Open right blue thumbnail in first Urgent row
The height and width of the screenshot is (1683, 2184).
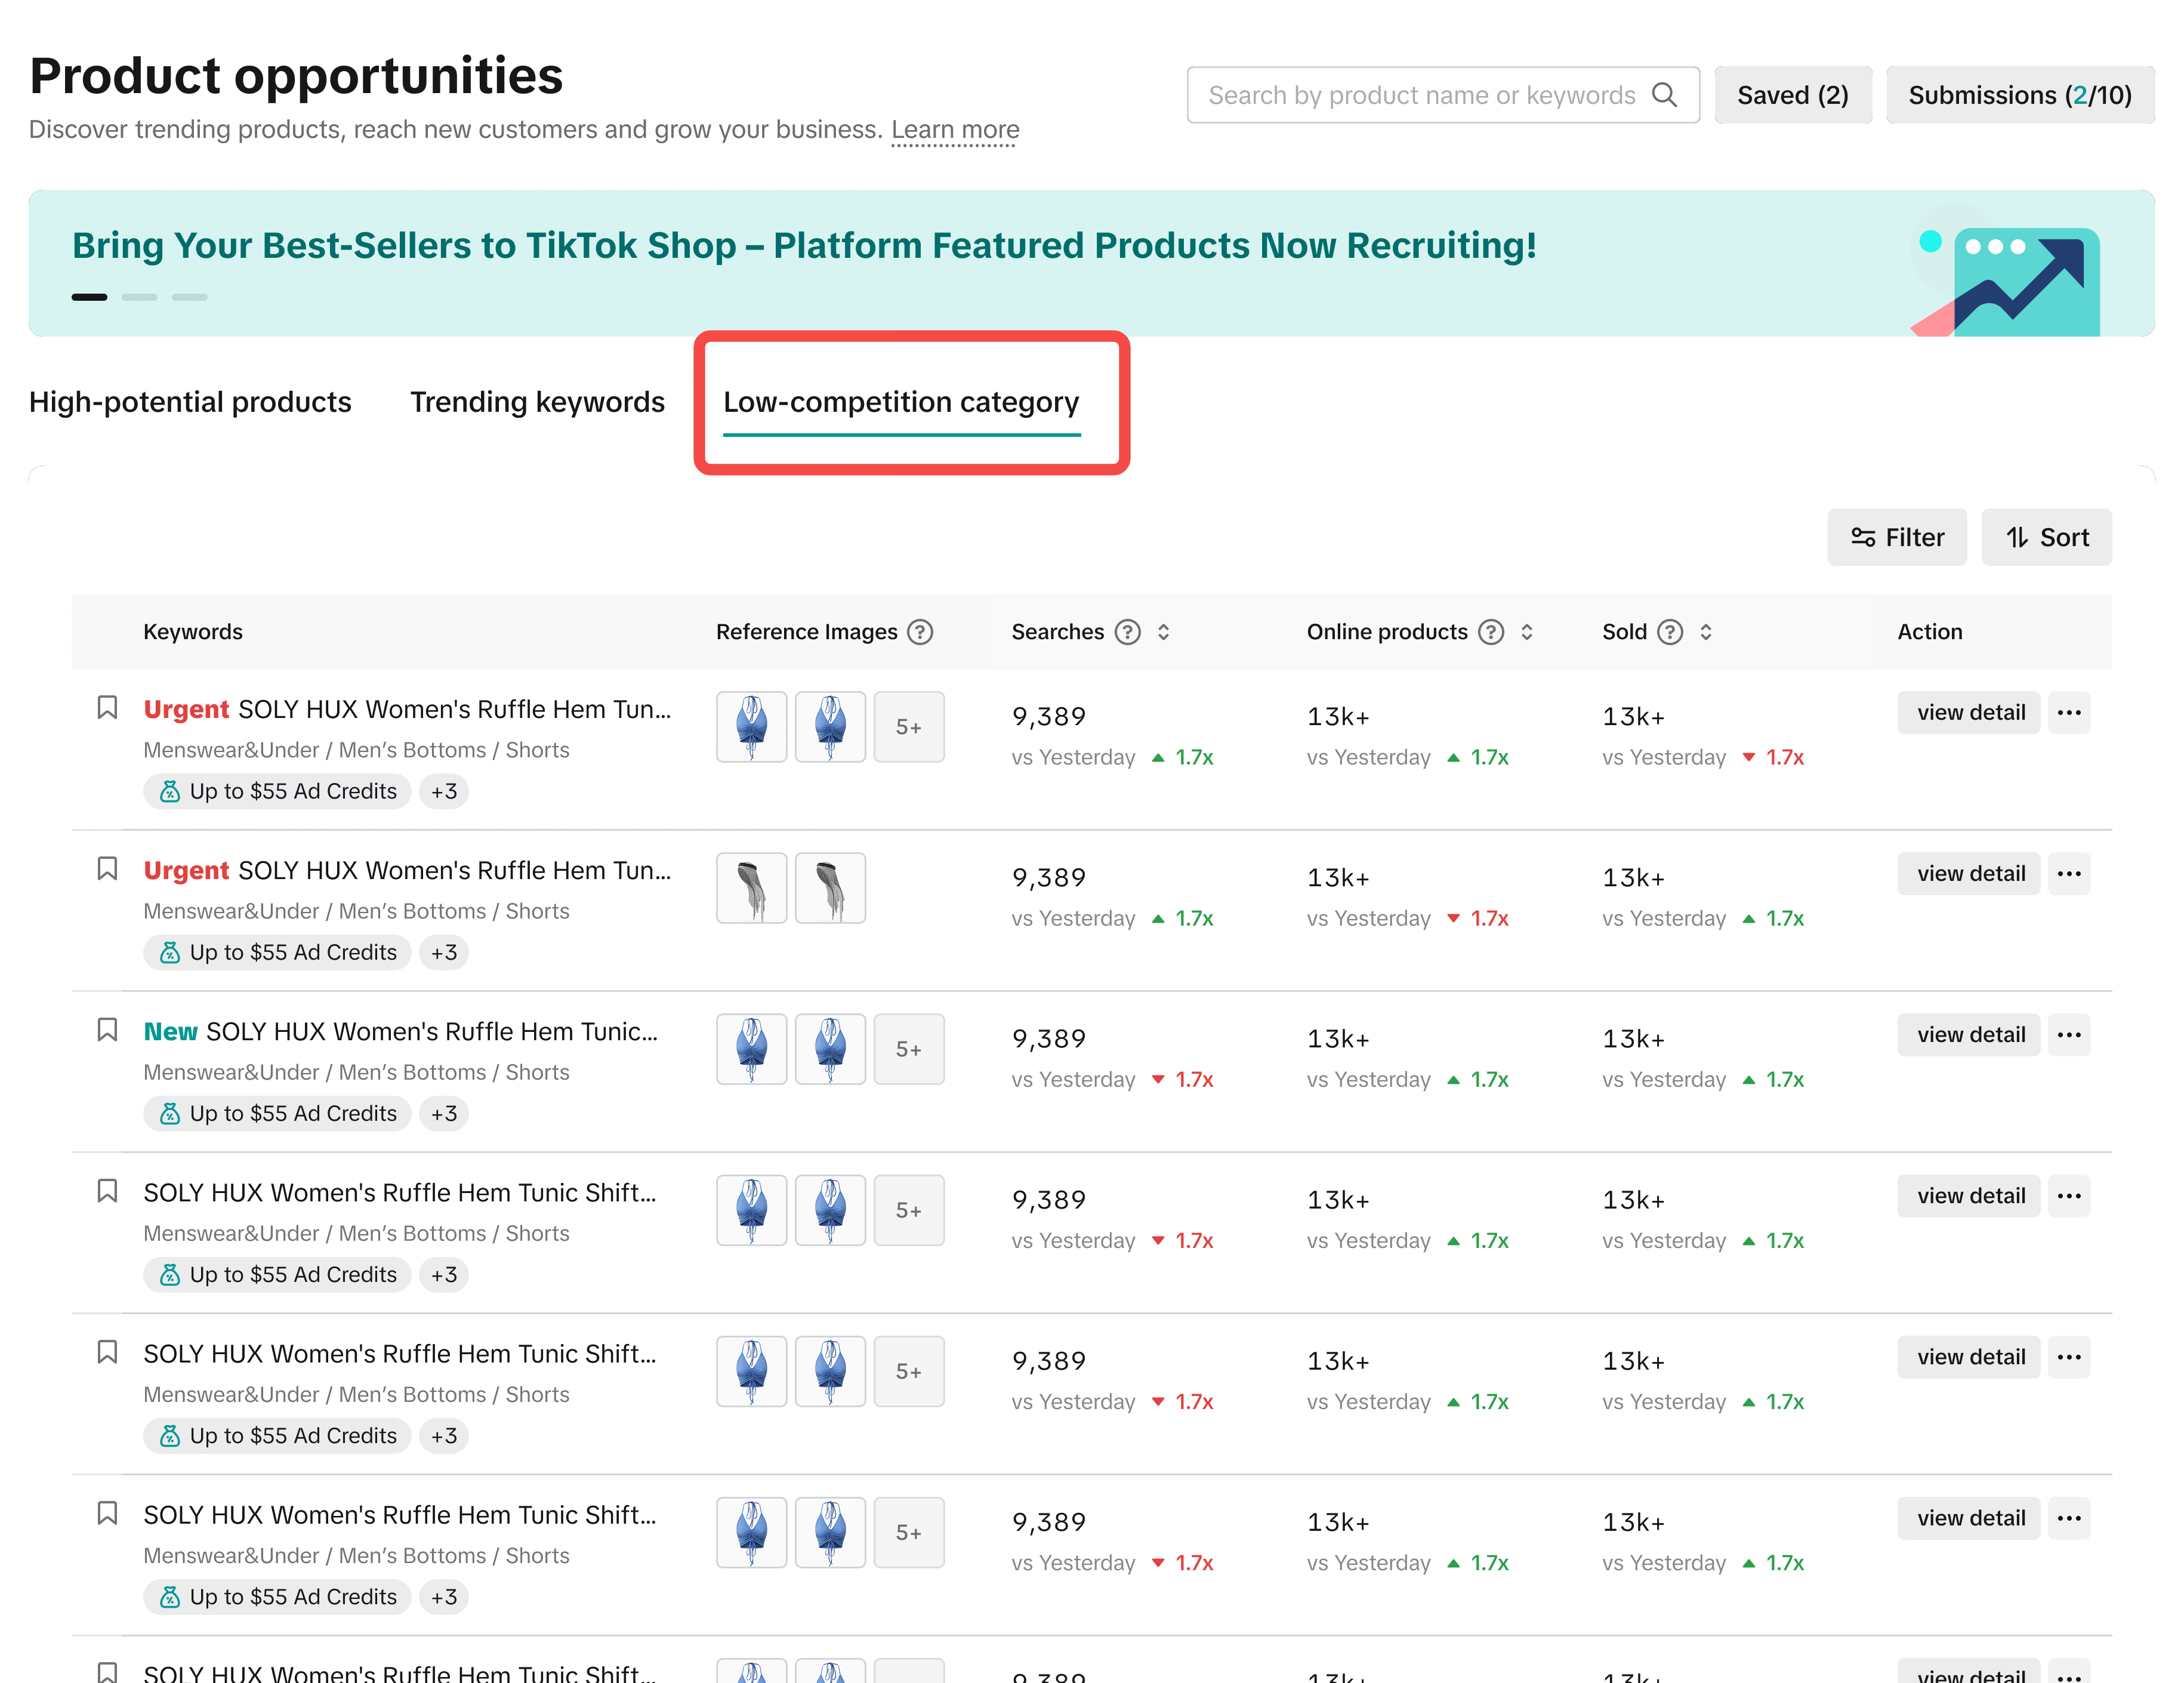pos(830,727)
